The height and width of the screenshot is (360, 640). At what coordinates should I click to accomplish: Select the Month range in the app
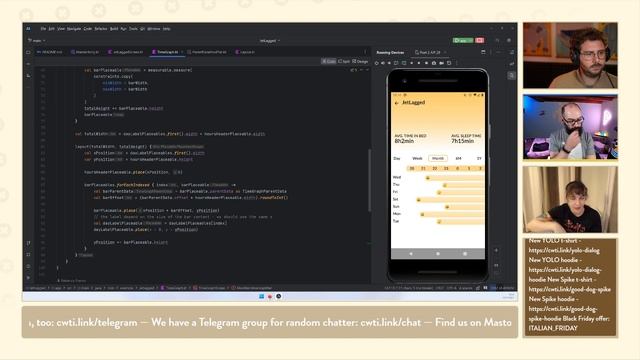(x=438, y=158)
